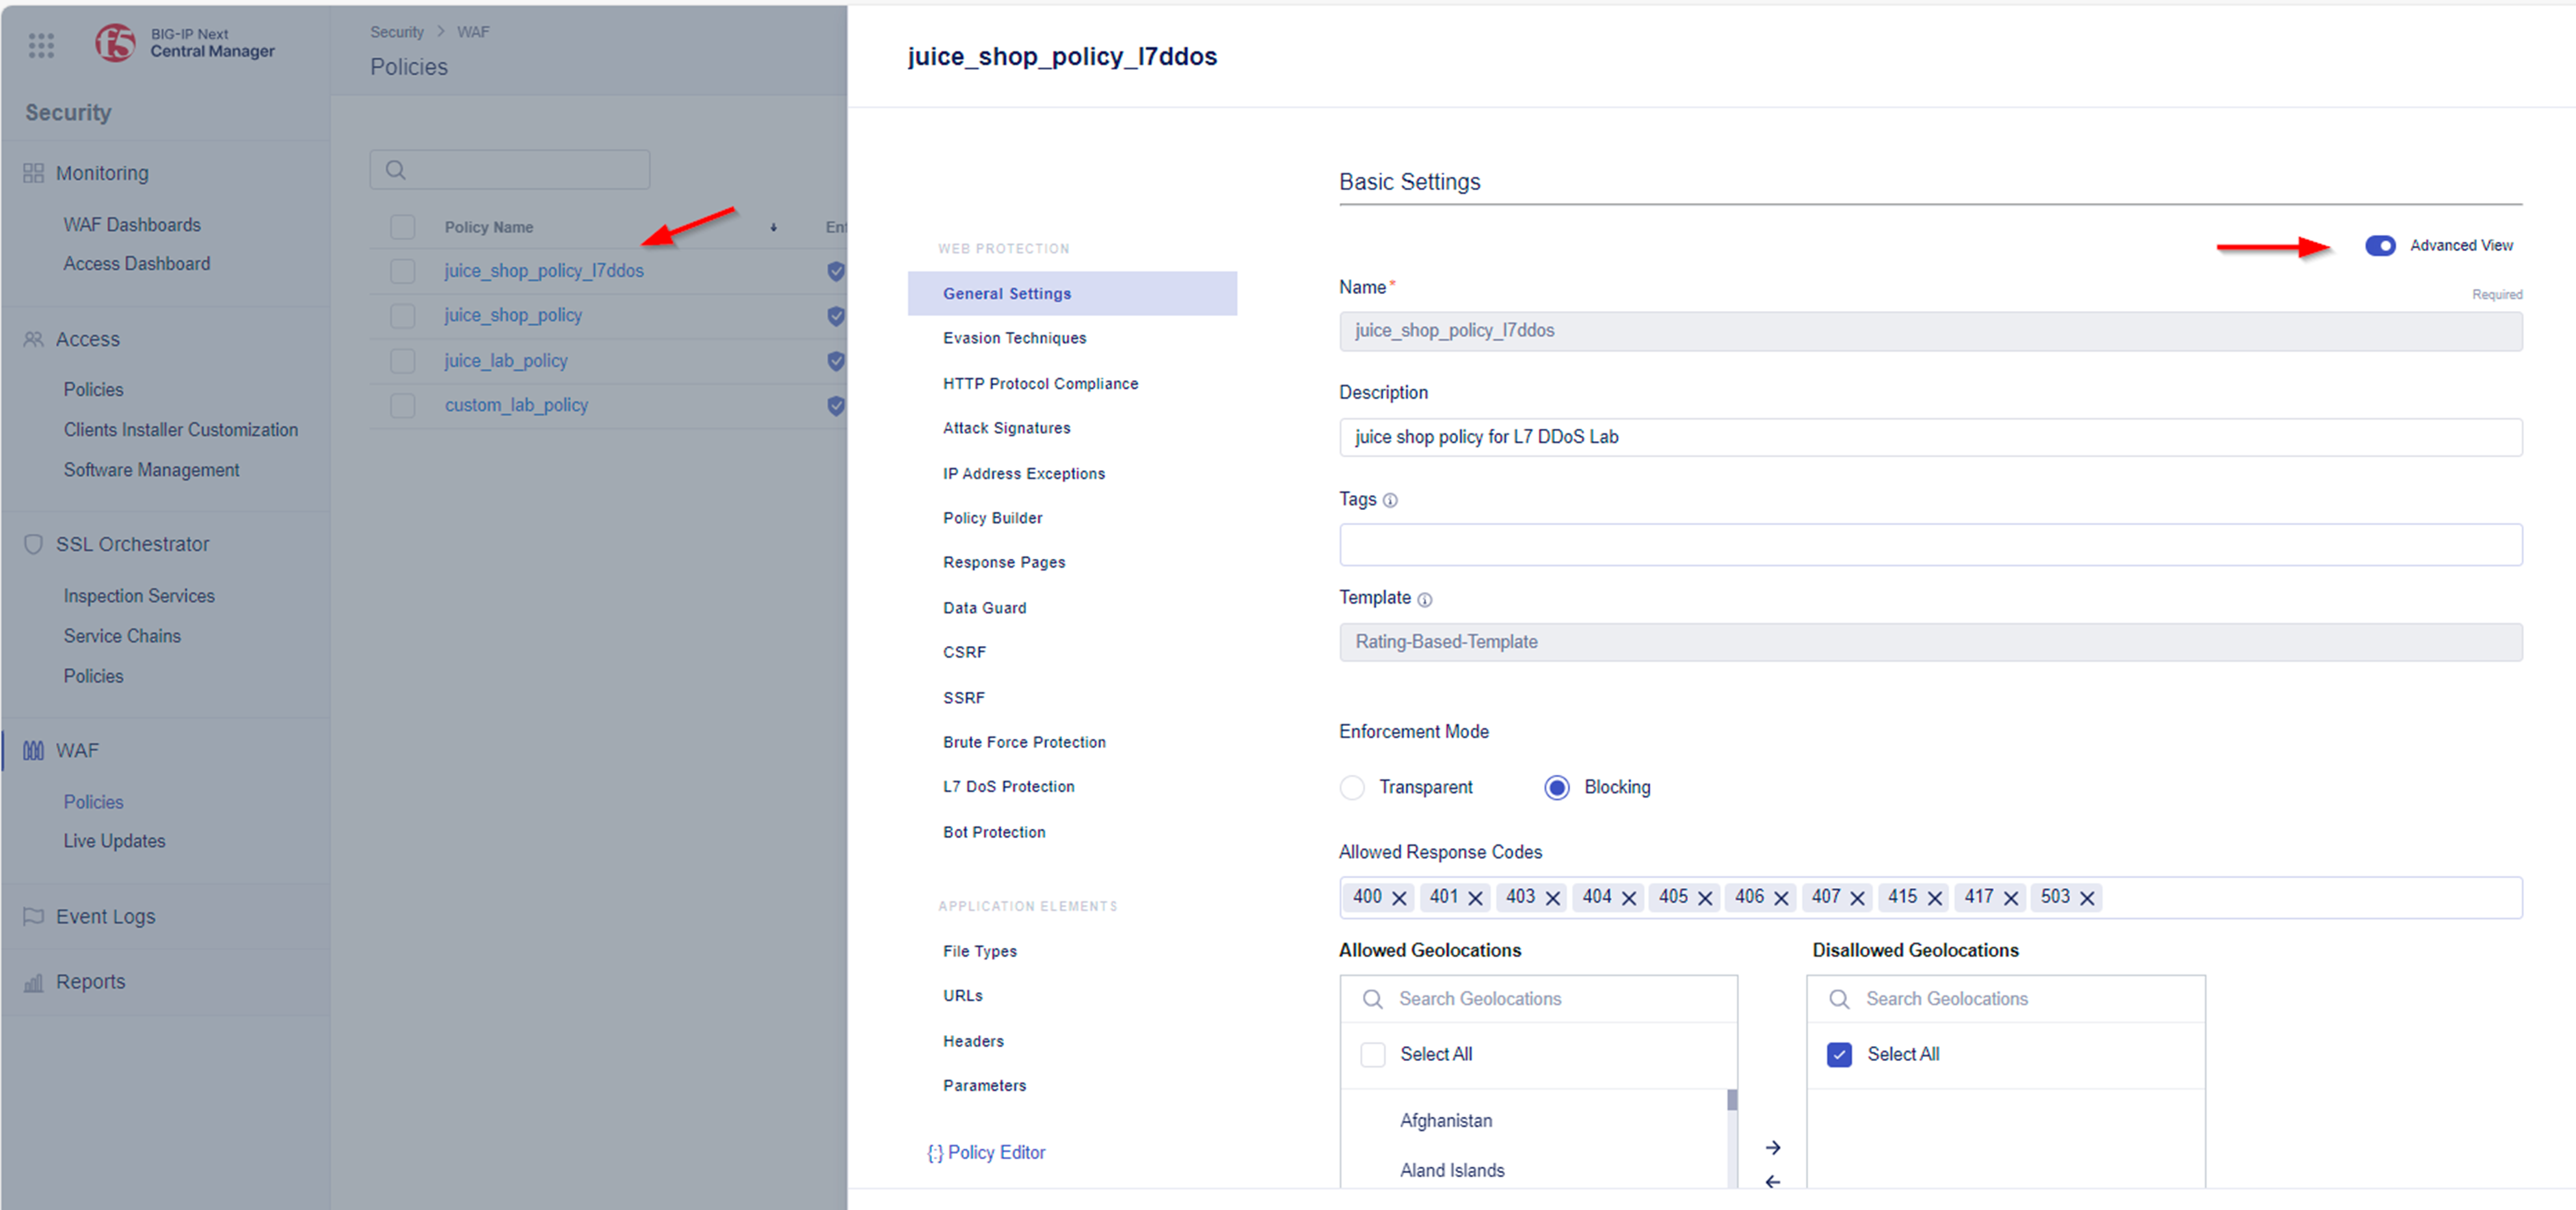
Task: Remove the 405 response code
Action: click(x=1705, y=898)
